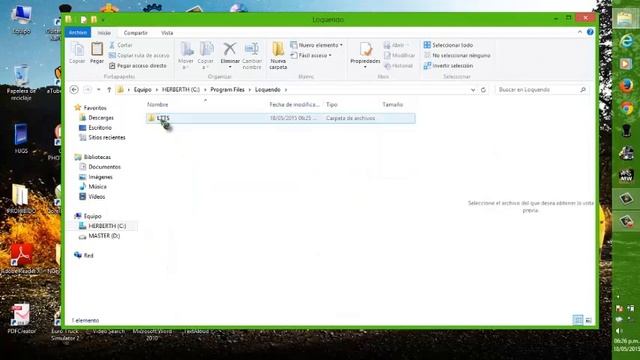Switch to details view icon in status bar
This screenshot has height=360, width=640.
(578, 320)
